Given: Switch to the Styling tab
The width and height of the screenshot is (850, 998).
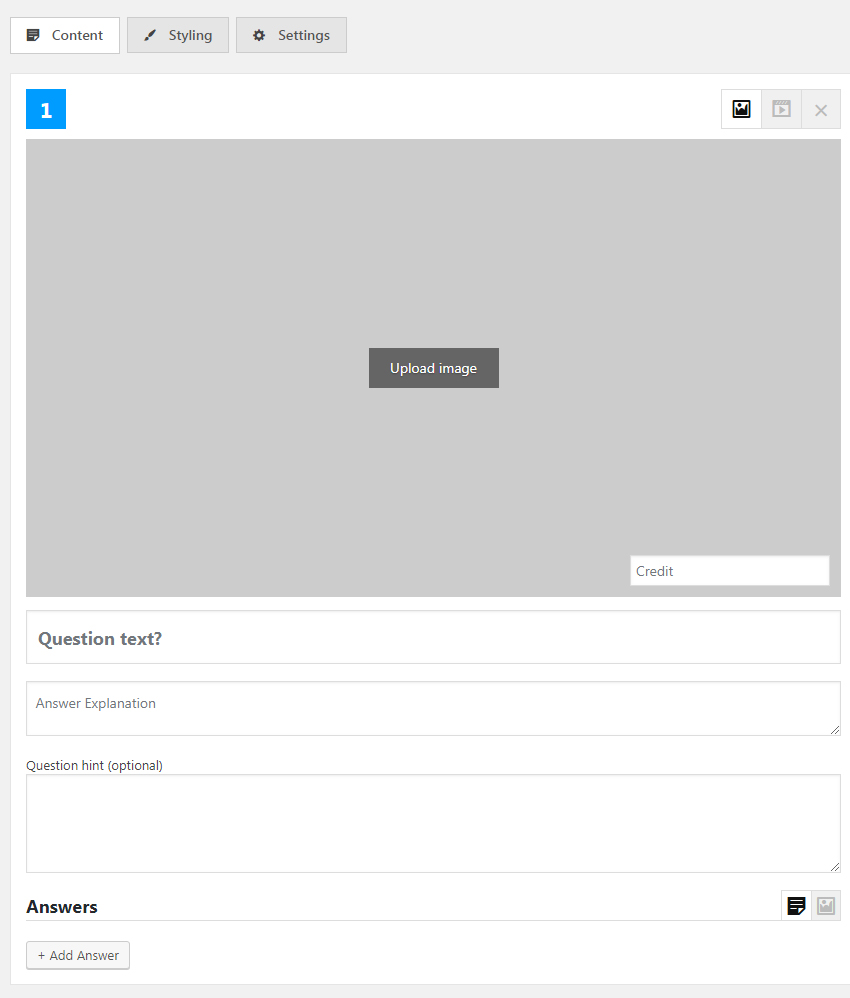Looking at the screenshot, I should pos(177,35).
